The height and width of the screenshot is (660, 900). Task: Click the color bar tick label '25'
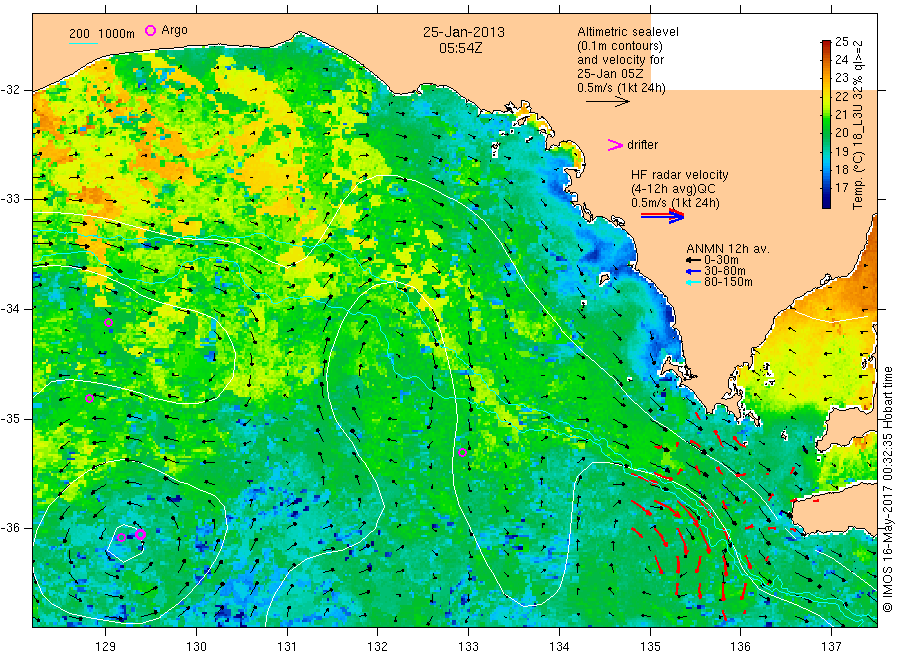841,41
